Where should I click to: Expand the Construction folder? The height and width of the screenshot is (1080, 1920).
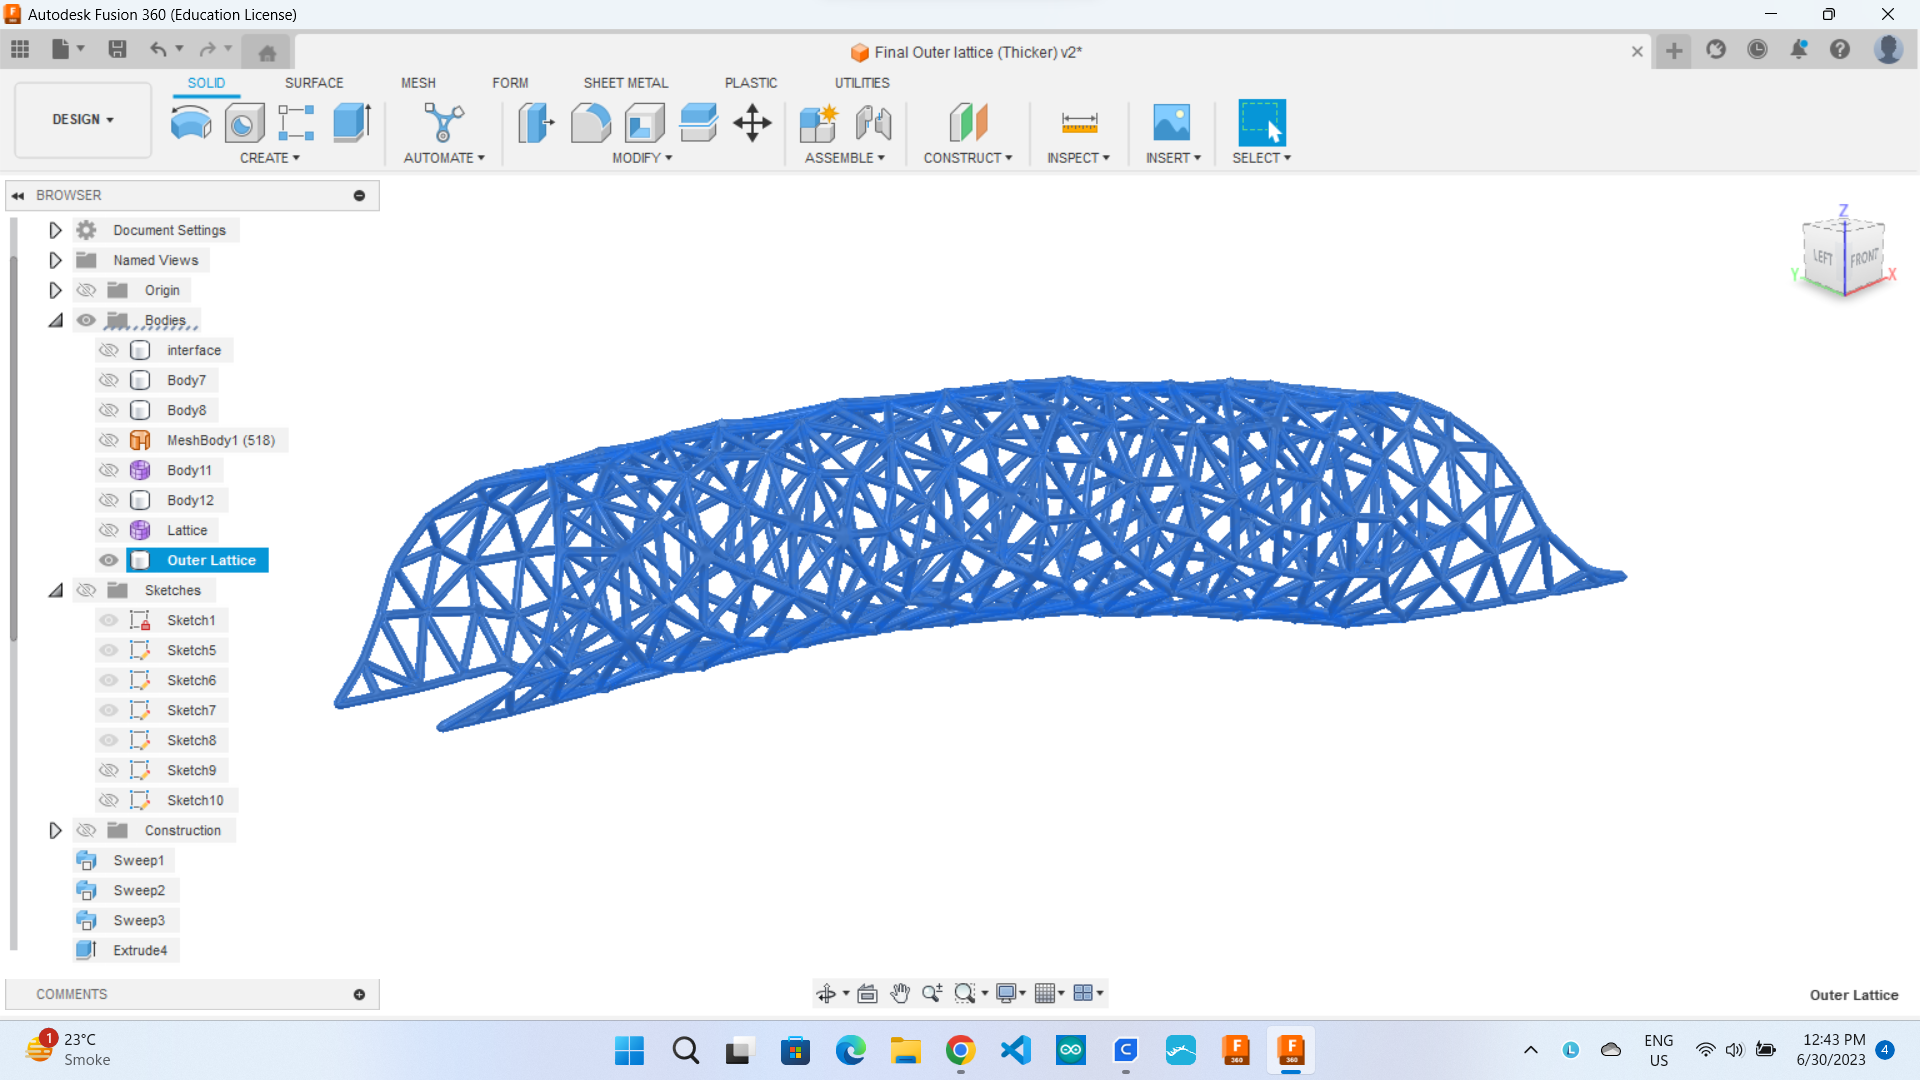point(55,830)
